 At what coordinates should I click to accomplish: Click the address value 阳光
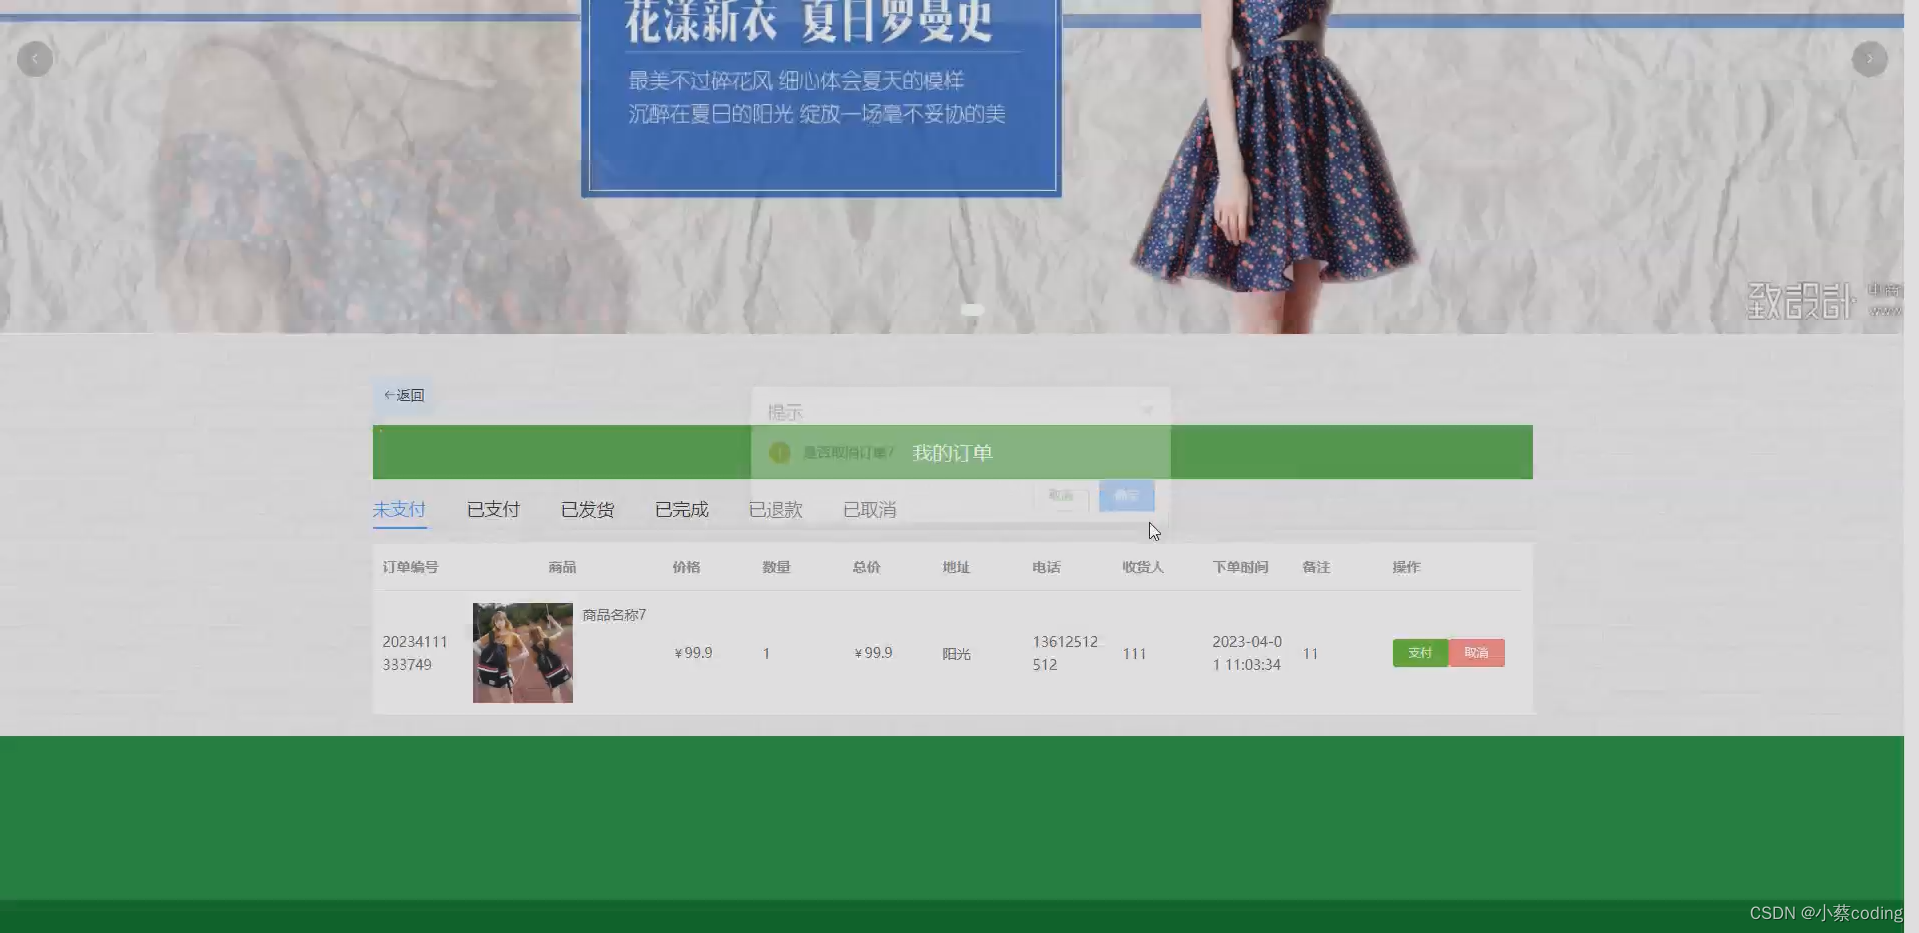pos(956,654)
